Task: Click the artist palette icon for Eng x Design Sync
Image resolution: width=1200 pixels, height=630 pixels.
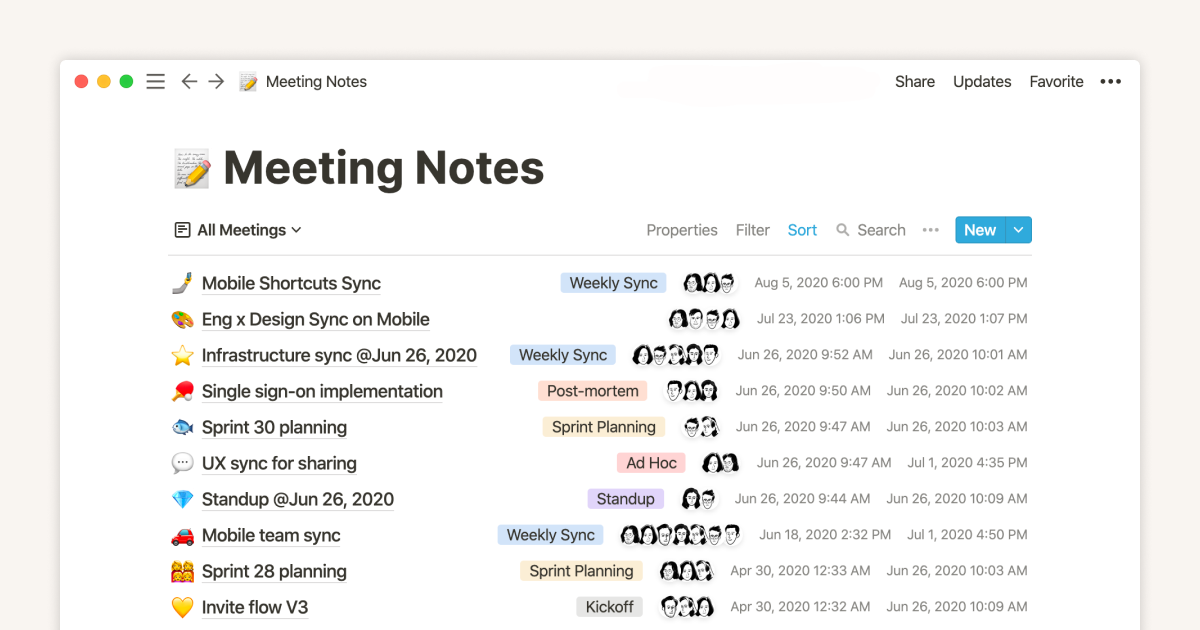Action: pos(183,318)
